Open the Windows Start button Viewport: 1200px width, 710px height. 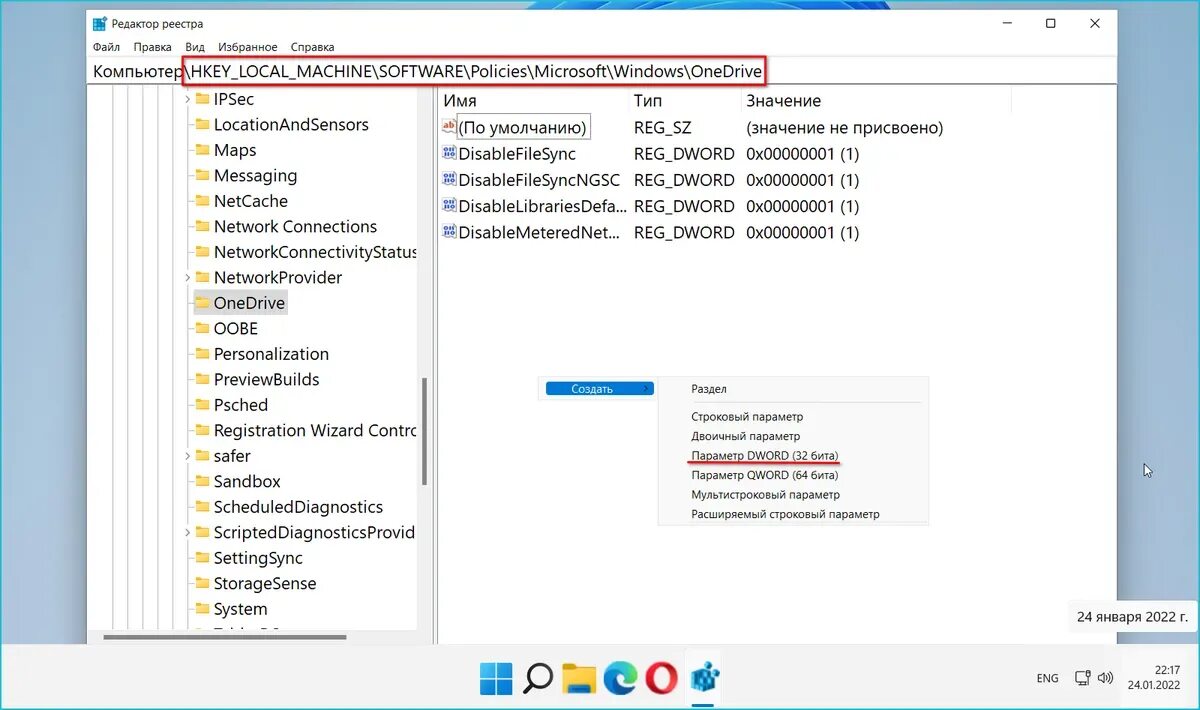pyautogui.click(x=496, y=678)
